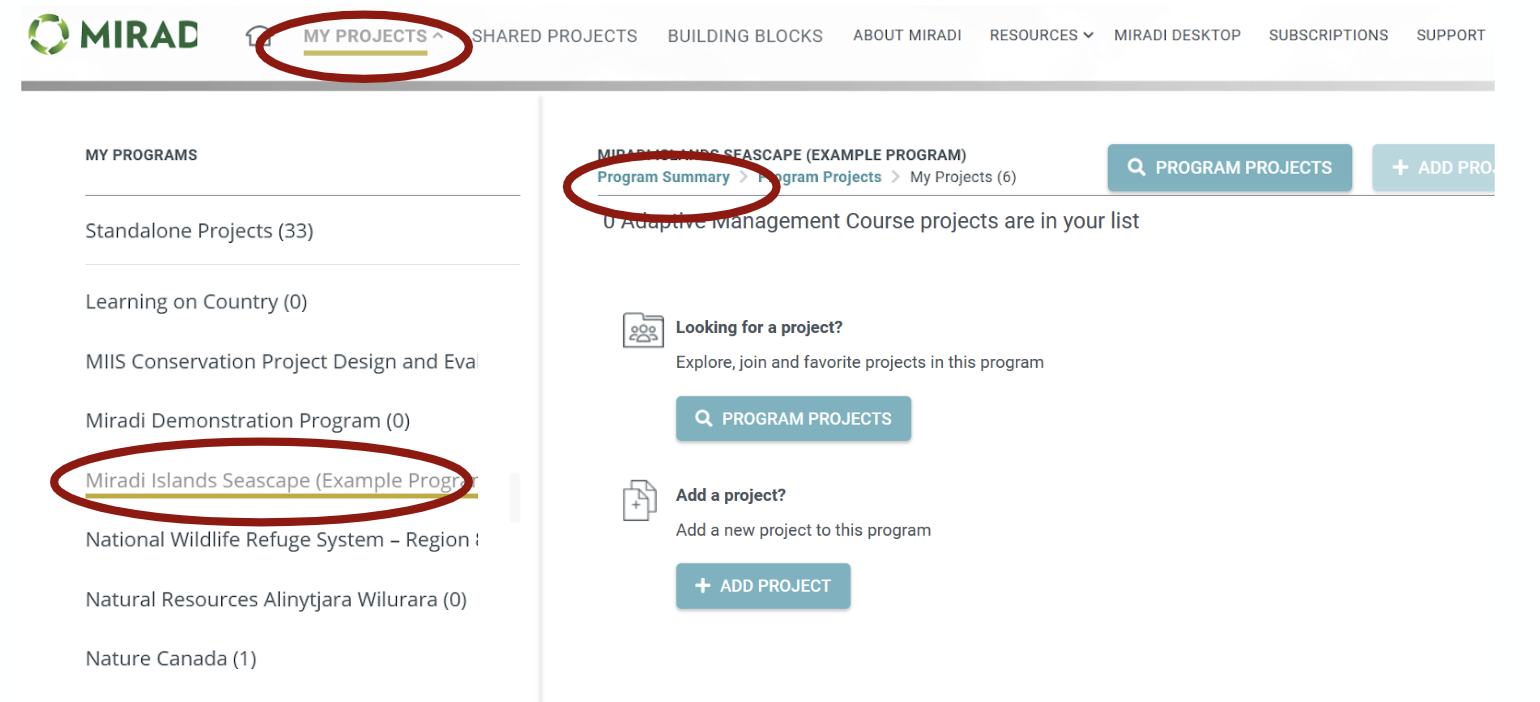Click Program Projects breadcrumb link
The width and height of the screenshot is (1540, 702).
[822, 177]
